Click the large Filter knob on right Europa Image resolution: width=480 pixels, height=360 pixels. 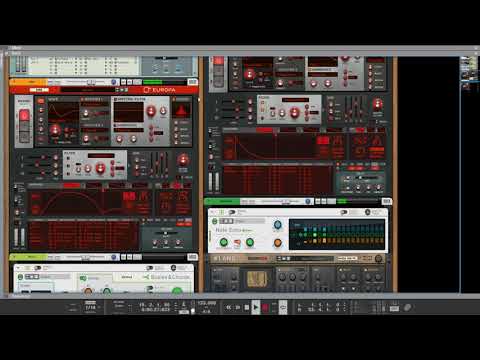pyautogui.click(x=294, y=113)
